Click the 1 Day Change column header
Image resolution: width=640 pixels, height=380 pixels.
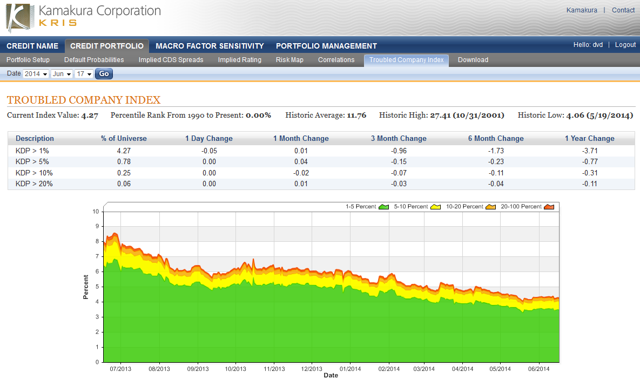[209, 138]
